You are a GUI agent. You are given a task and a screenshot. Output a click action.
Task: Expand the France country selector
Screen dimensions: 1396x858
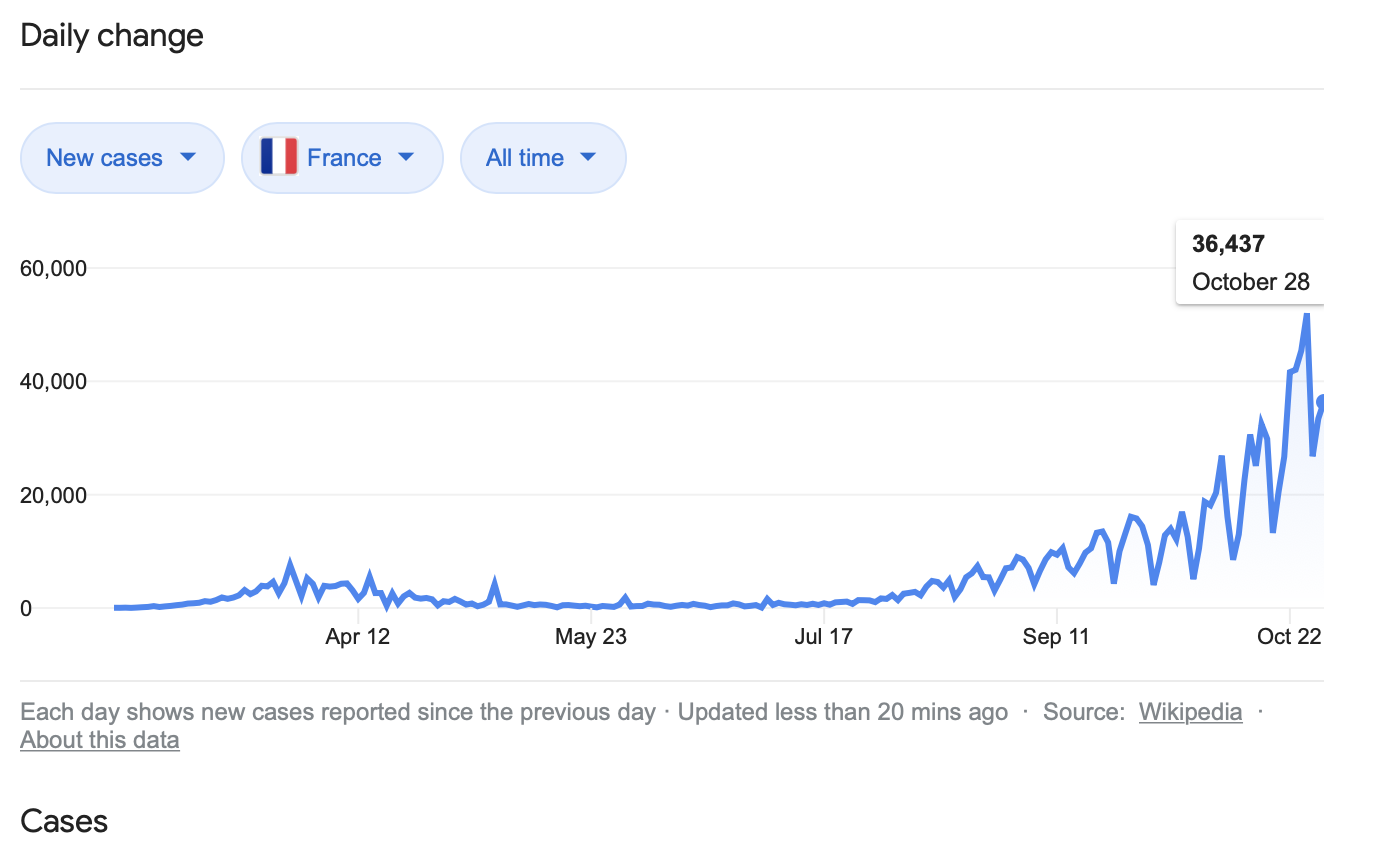pos(342,158)
